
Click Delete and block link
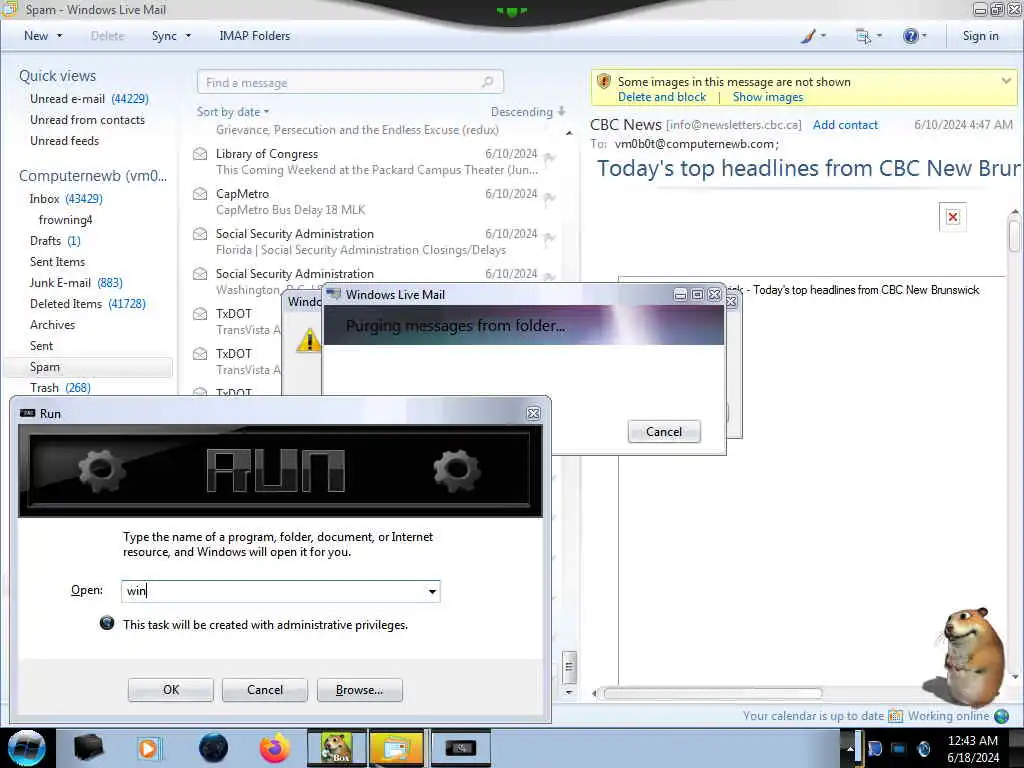tap(662, 97)
